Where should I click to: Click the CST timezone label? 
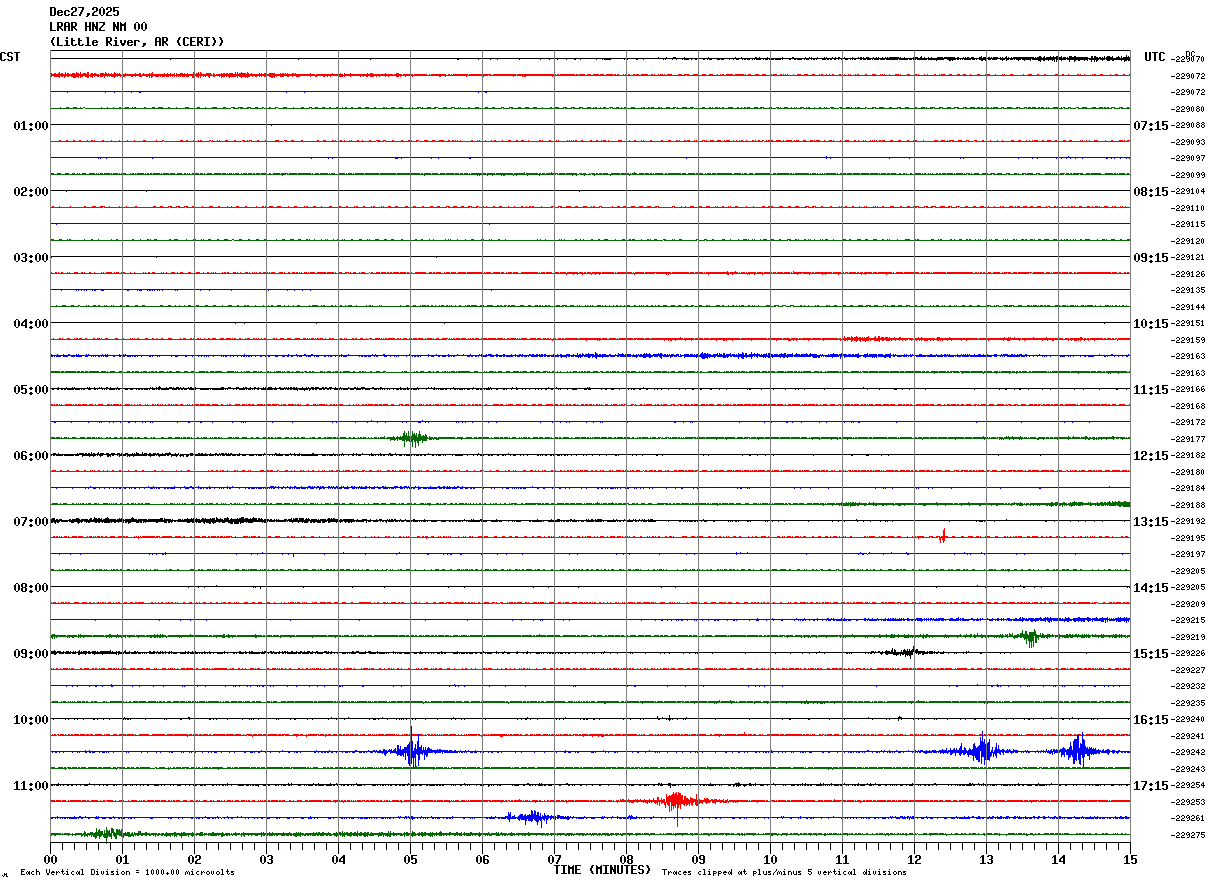10,57
